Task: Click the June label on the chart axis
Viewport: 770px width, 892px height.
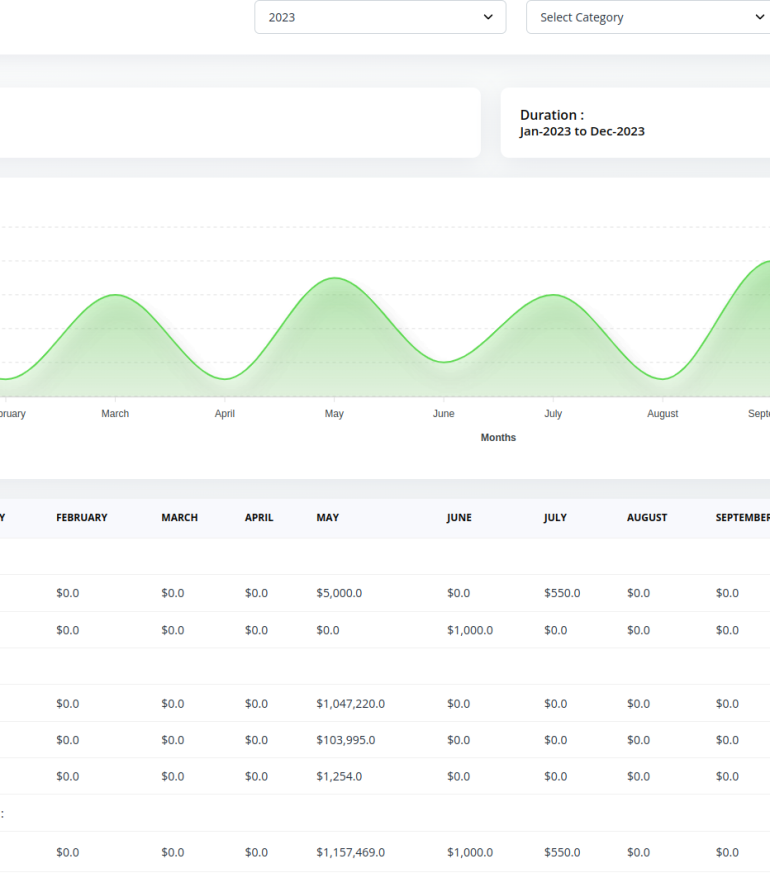Action: click(x=443, y=414)
